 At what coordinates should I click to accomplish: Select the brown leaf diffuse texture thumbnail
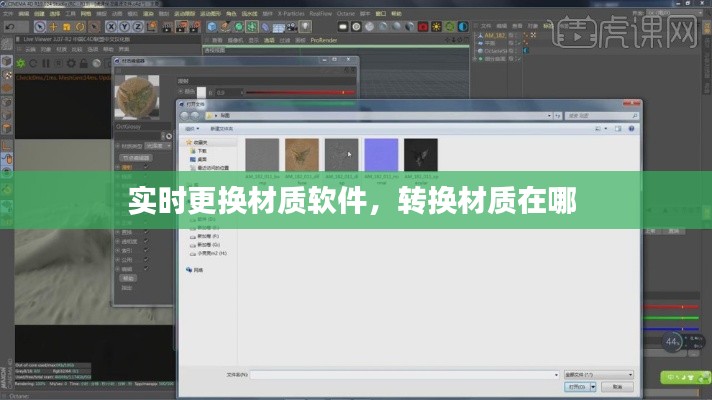point(302,155)
